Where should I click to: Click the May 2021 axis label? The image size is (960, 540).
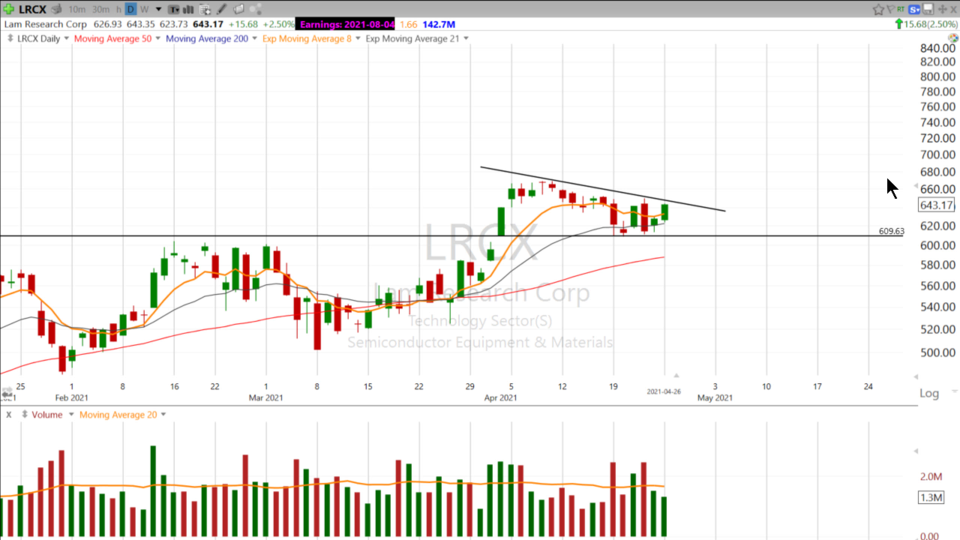tap(714, 397)
